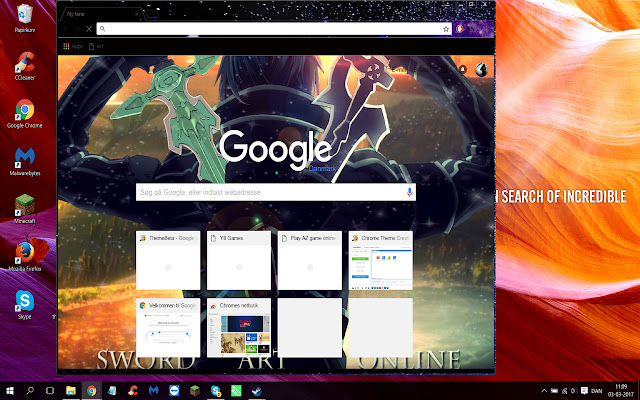This screenshot has width=640, height=400.
Task: Open TeamViewer from the taskbar
Action: click(174, 391)
